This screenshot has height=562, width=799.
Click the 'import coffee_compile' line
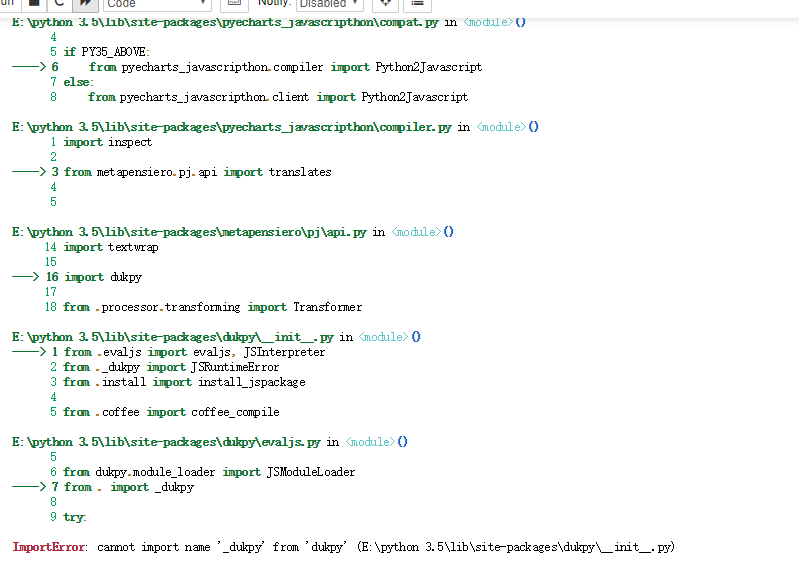point(171,412)
